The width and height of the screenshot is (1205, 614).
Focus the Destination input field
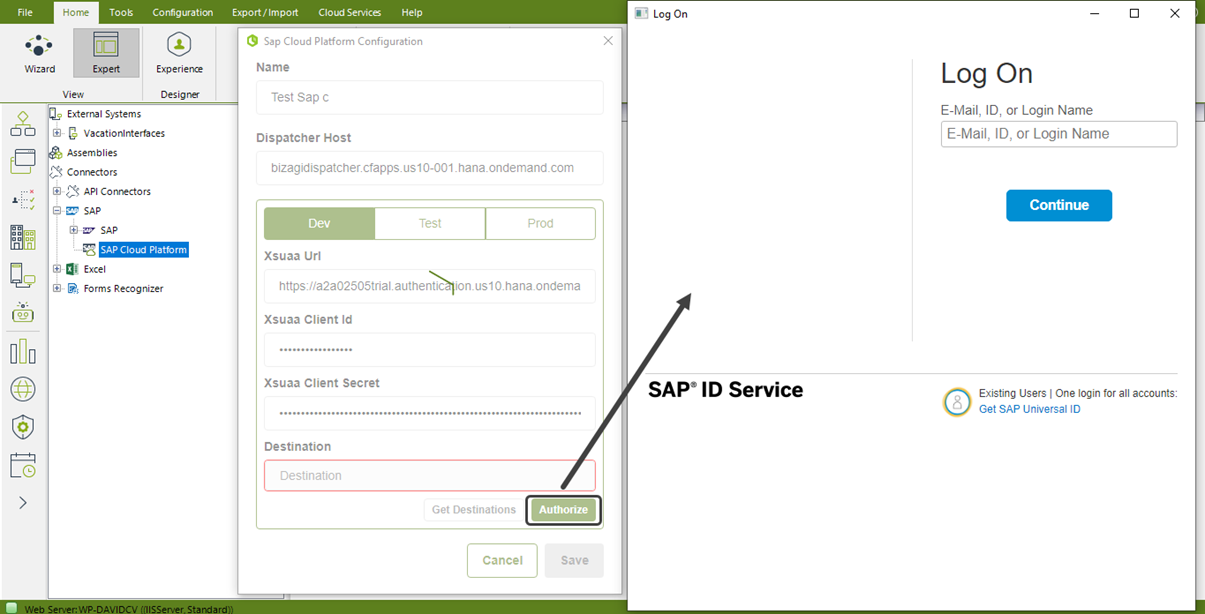point(430,475)
